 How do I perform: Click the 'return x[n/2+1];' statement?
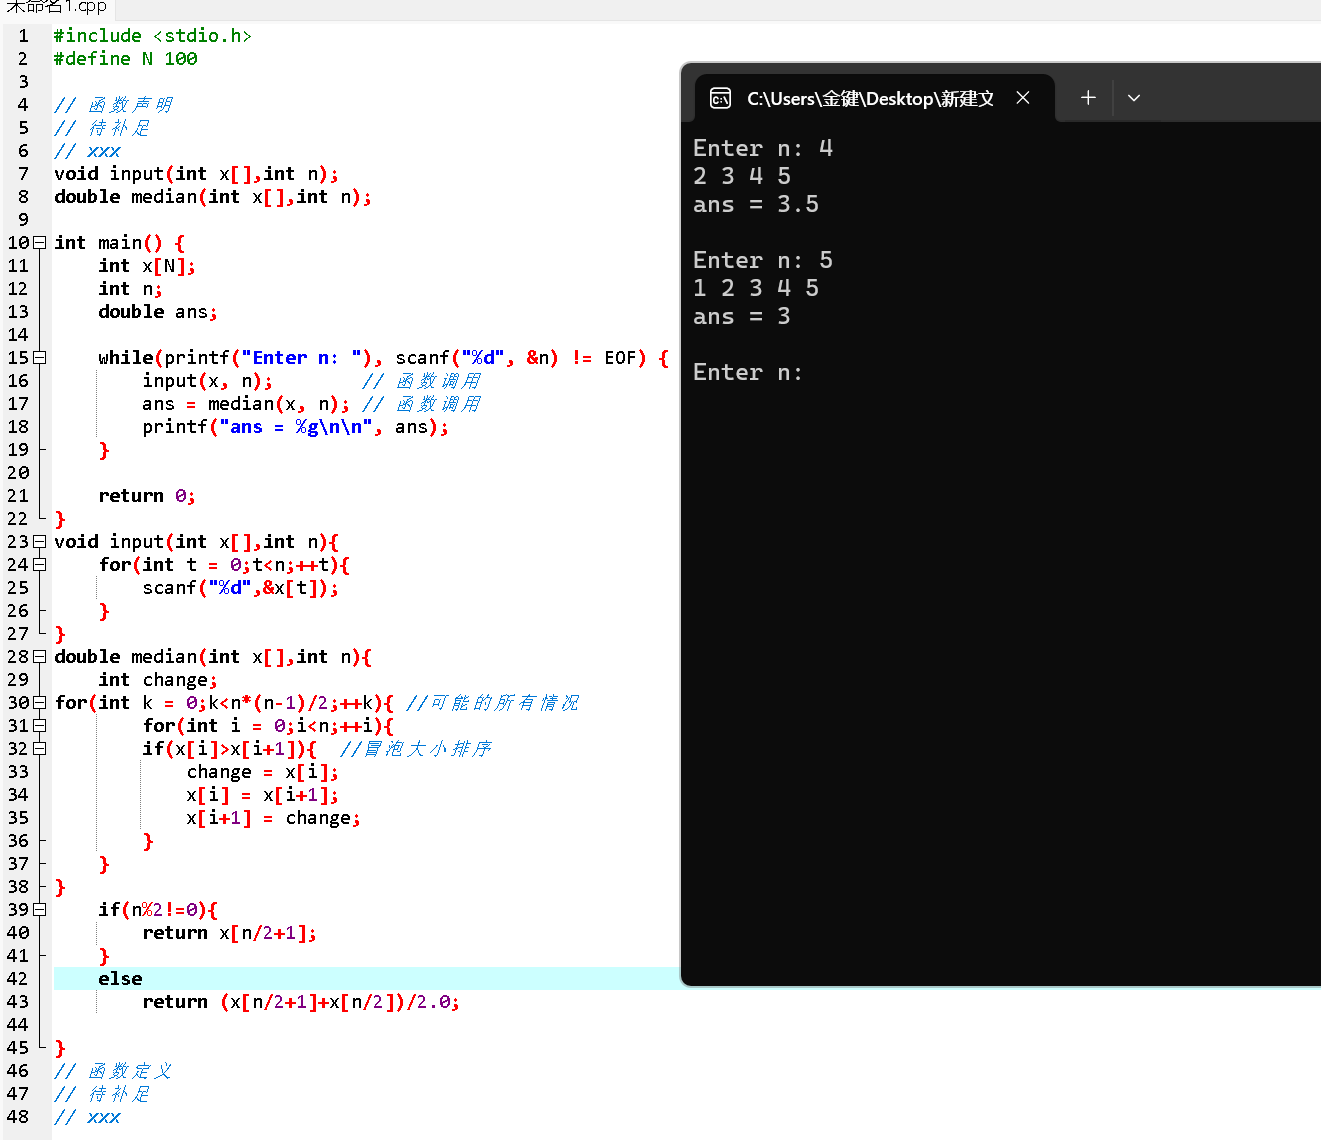coord(230,933)
